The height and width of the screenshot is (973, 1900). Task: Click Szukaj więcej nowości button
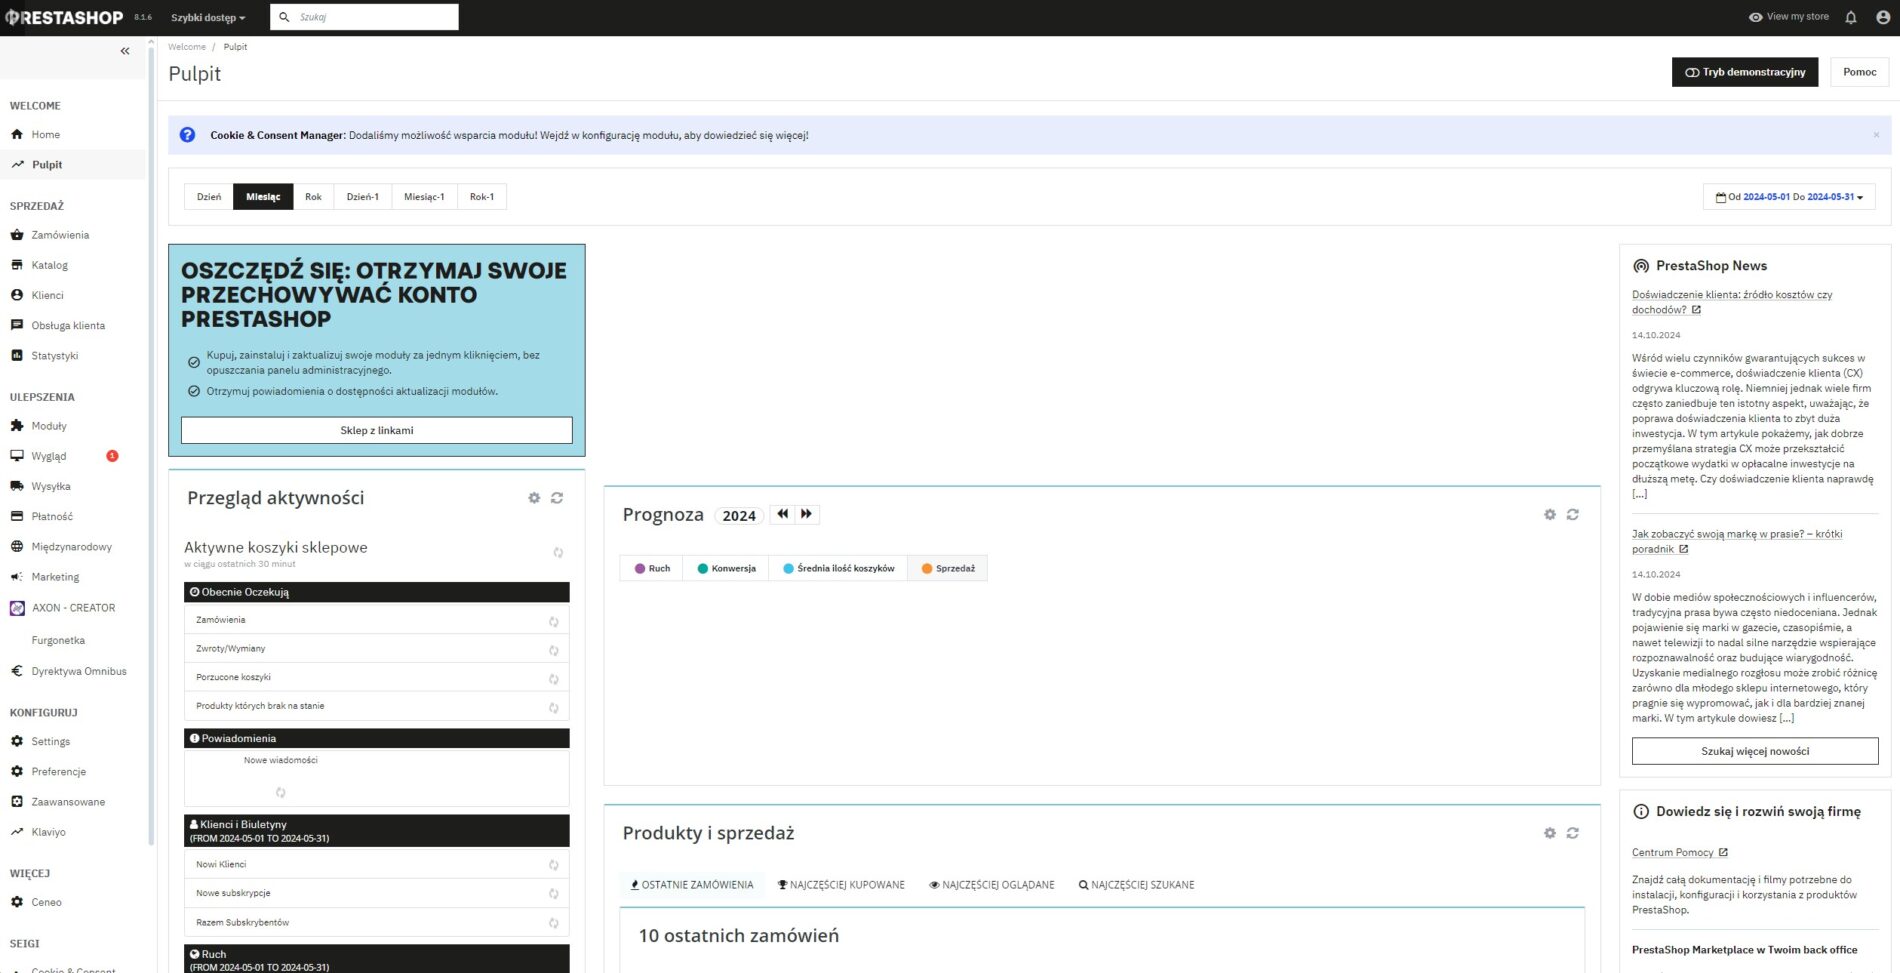pos(1755,751)
